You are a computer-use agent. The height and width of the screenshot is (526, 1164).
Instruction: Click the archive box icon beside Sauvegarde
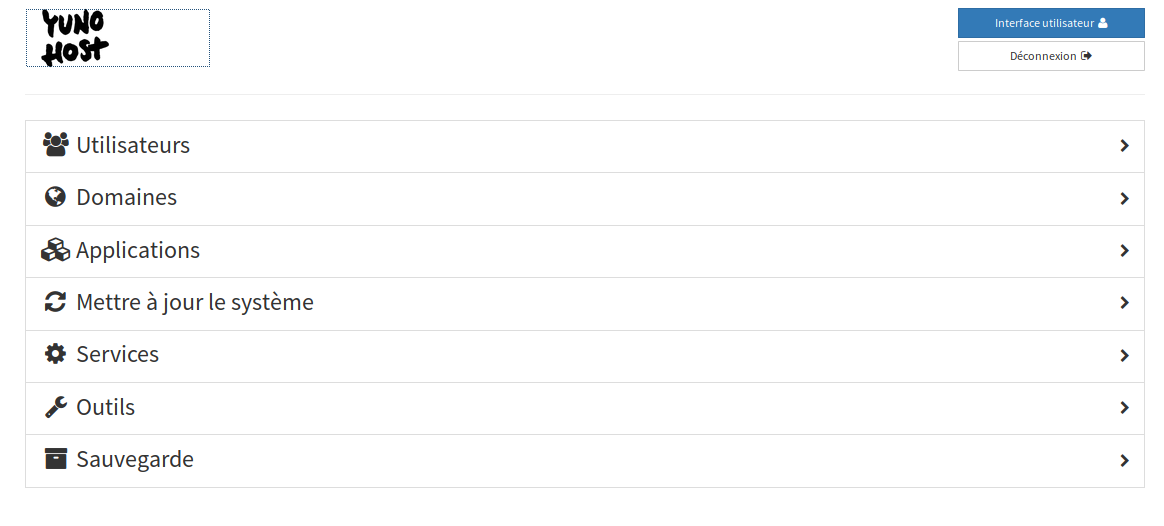[56, 458]
